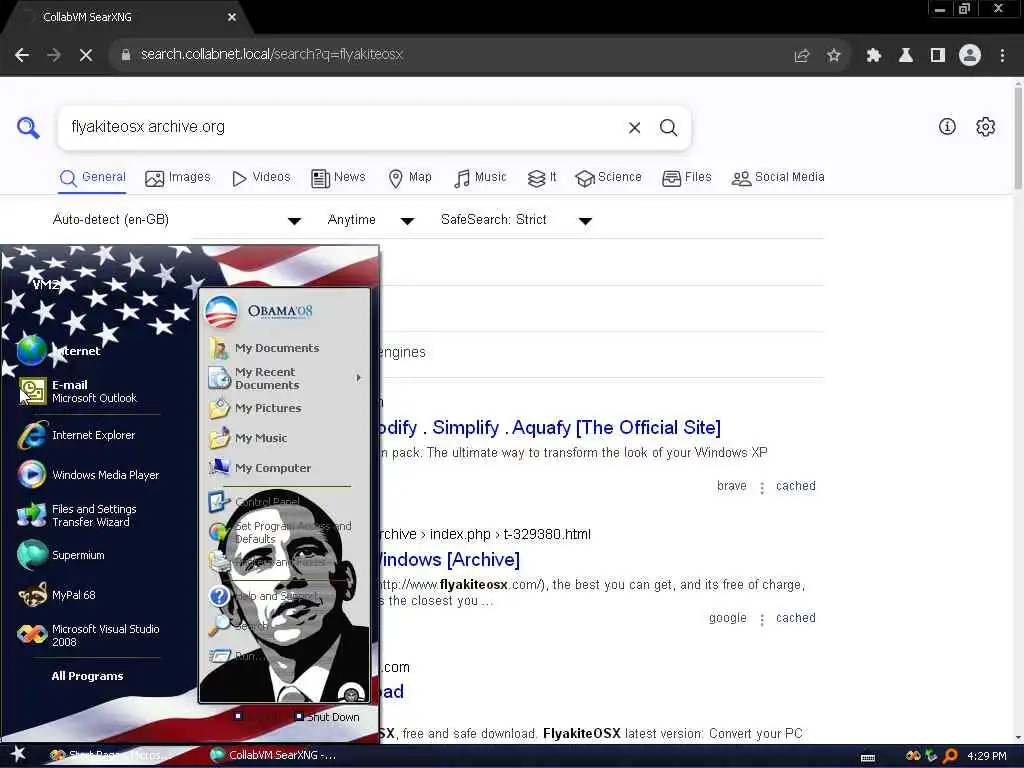Switch to the Music tab

[480, 178]
